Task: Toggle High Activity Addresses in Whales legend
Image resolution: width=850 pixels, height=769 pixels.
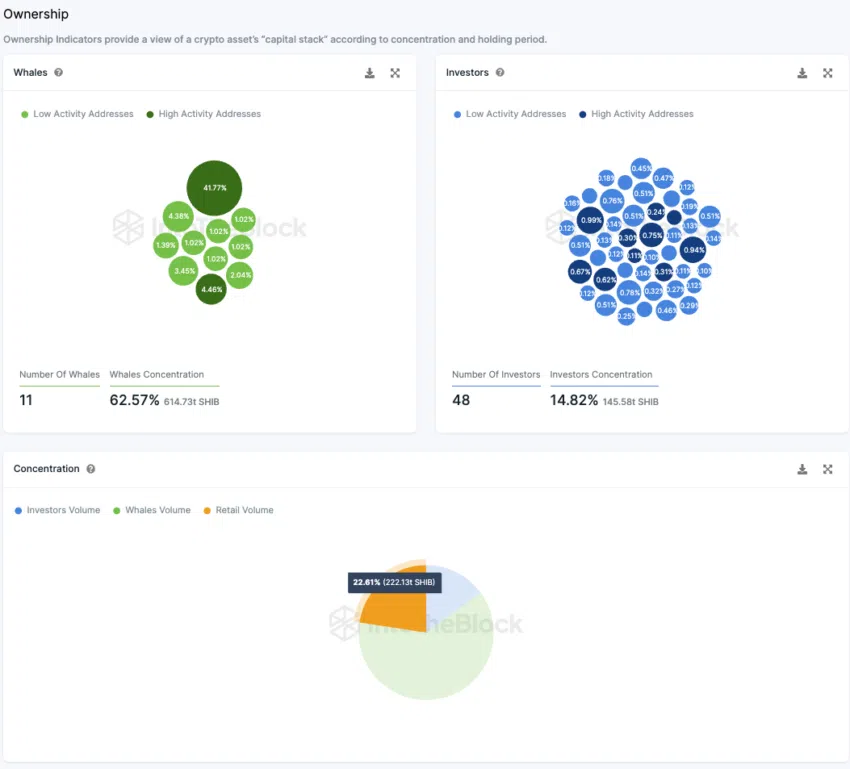Action: (x=204, y=114)
